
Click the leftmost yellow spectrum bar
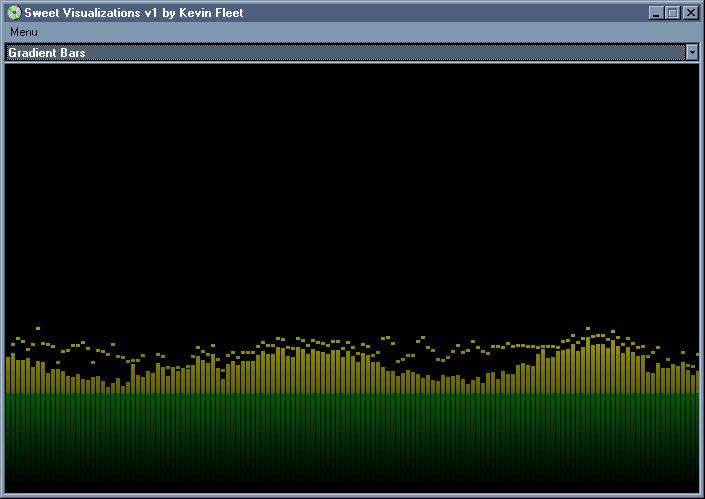8,375
